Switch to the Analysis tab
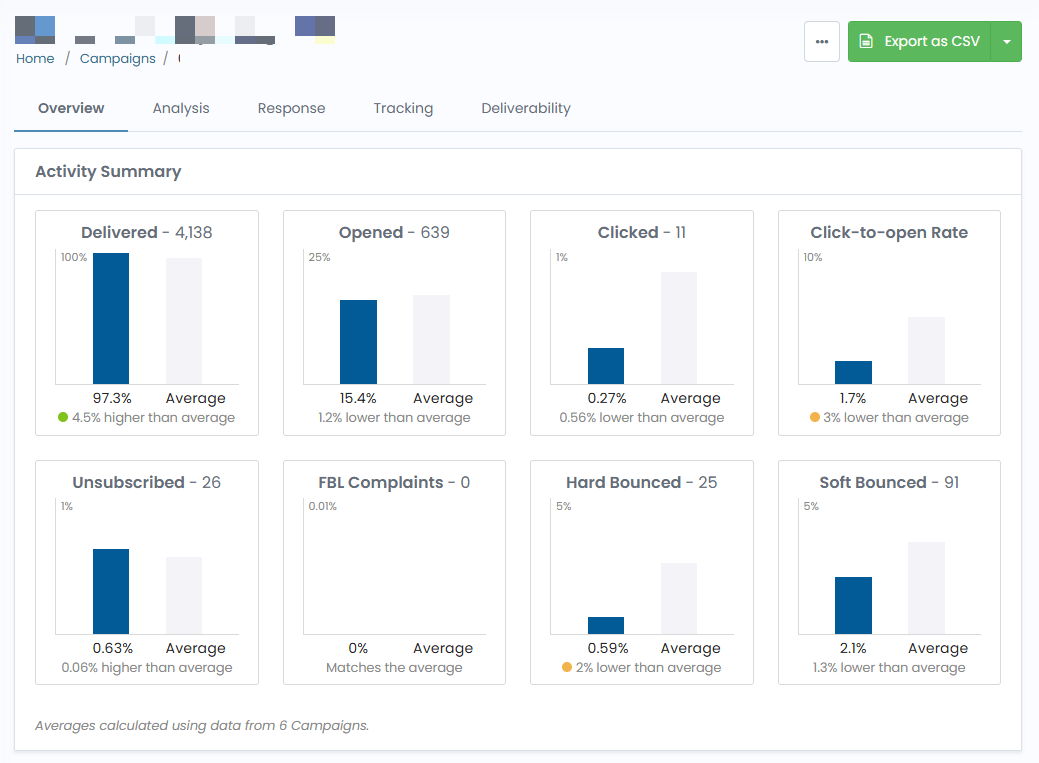Screen dimensions: 1039x763 [181, 108]
